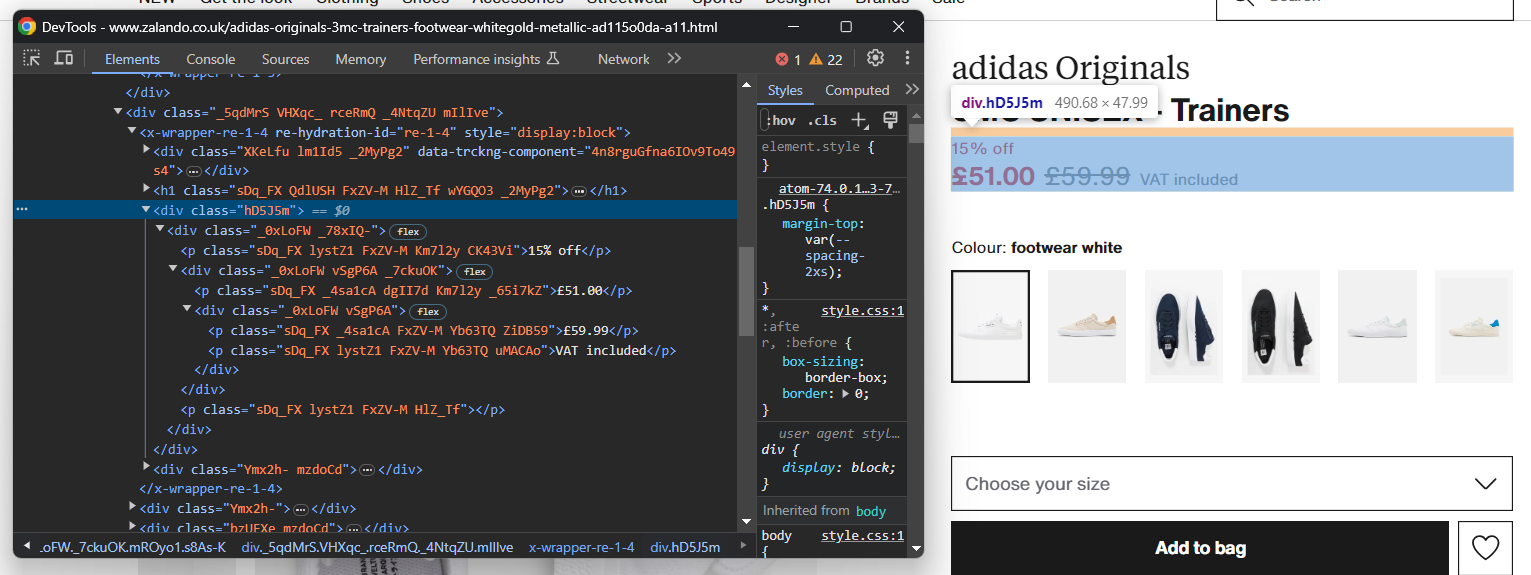Image resolution: width=1531 pixels, height=575 pixels.
Task: Open DevTools settings gear
Action: point(875,59)
